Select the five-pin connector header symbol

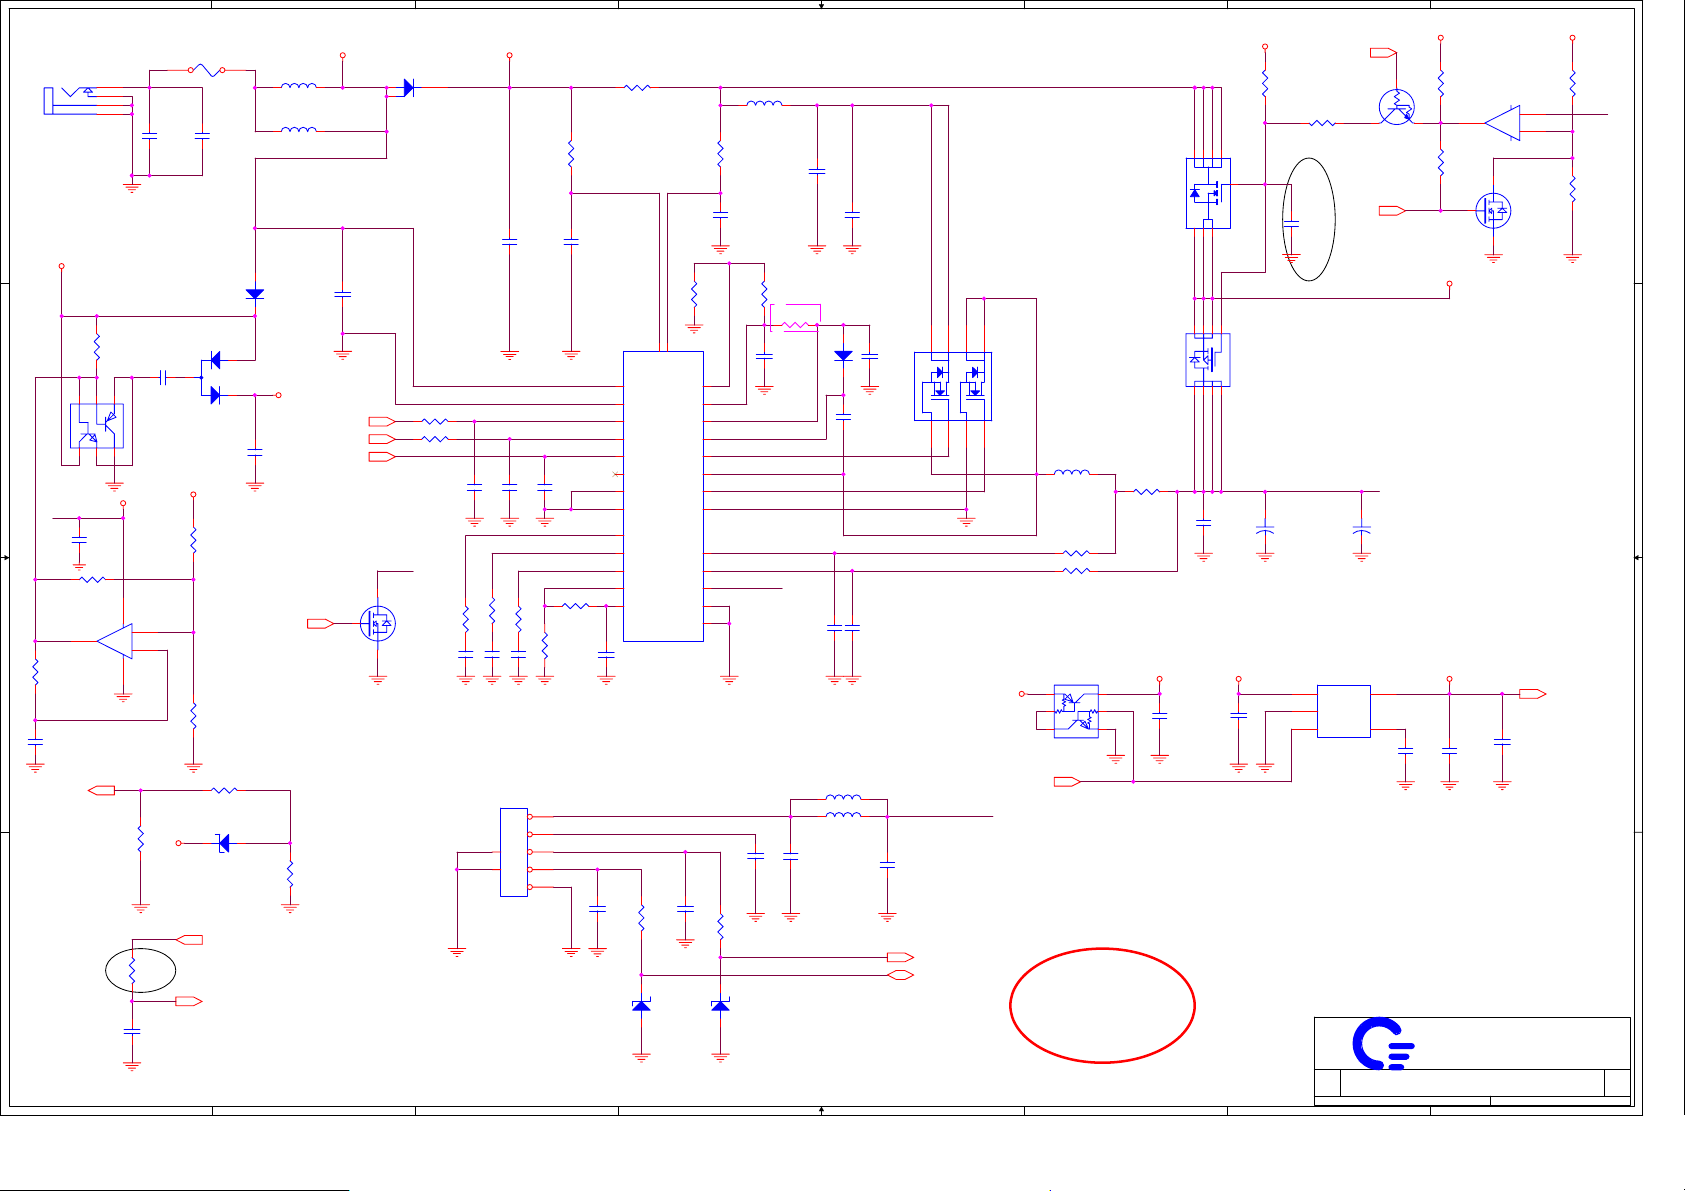pyautogui.click(x=513, y=852)
